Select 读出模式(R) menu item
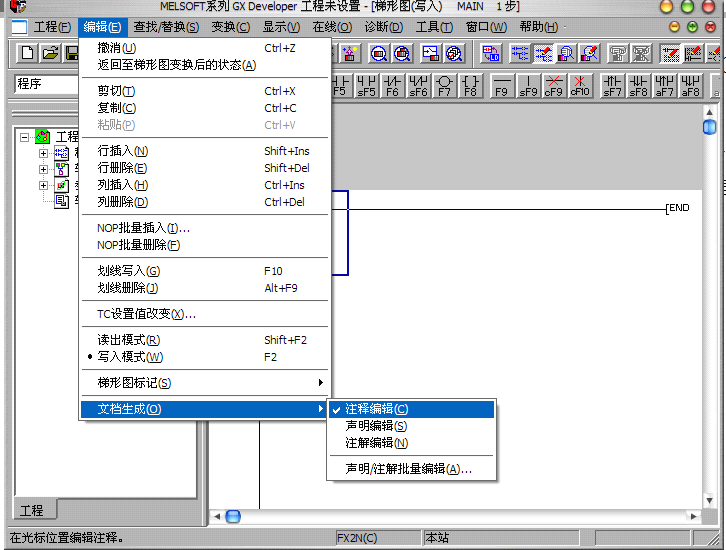This screenshot has width=726, height=550. click(x=204, y=340)
